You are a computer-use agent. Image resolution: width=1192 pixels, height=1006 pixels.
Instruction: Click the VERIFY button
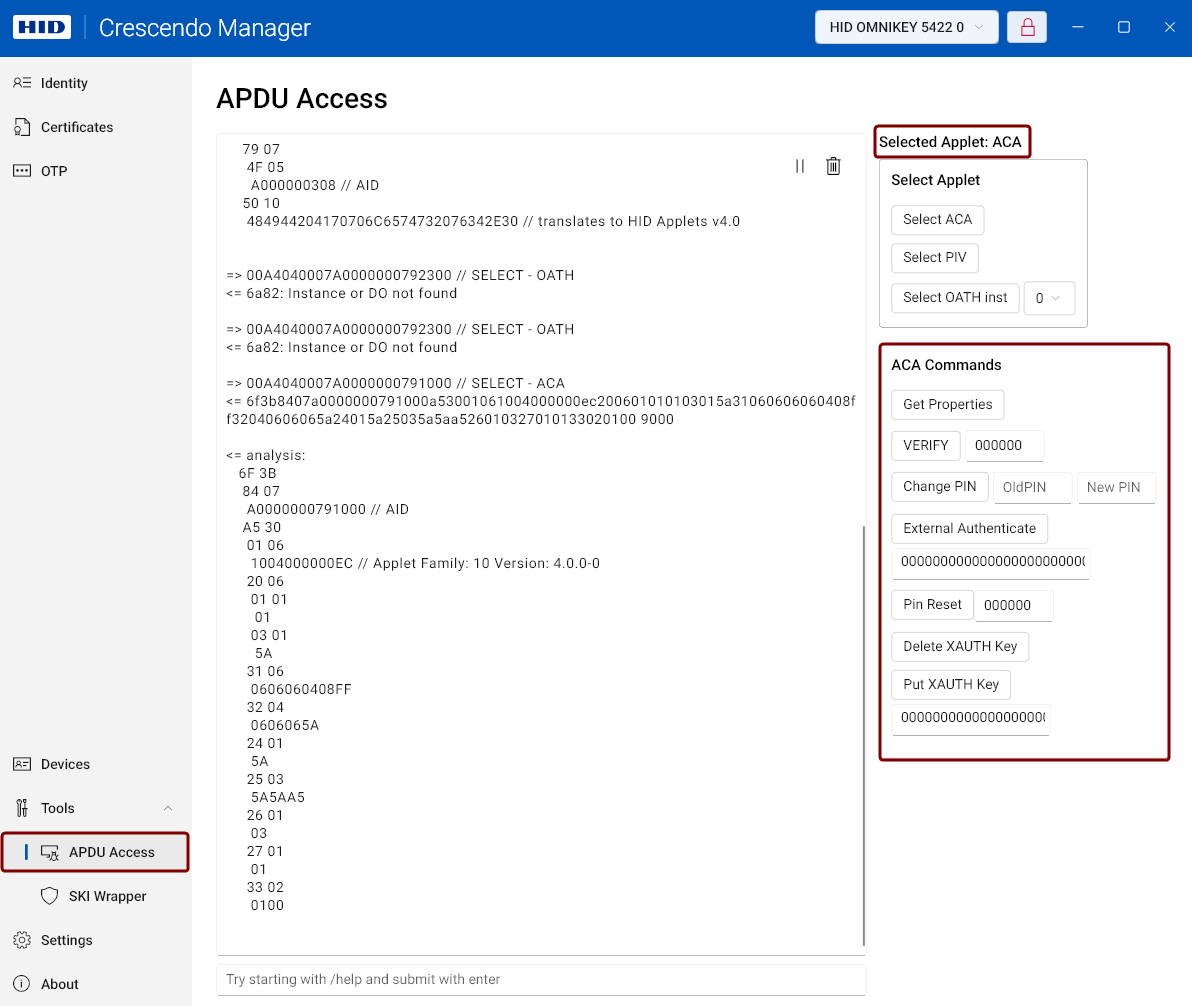click(x=926, y=446)
